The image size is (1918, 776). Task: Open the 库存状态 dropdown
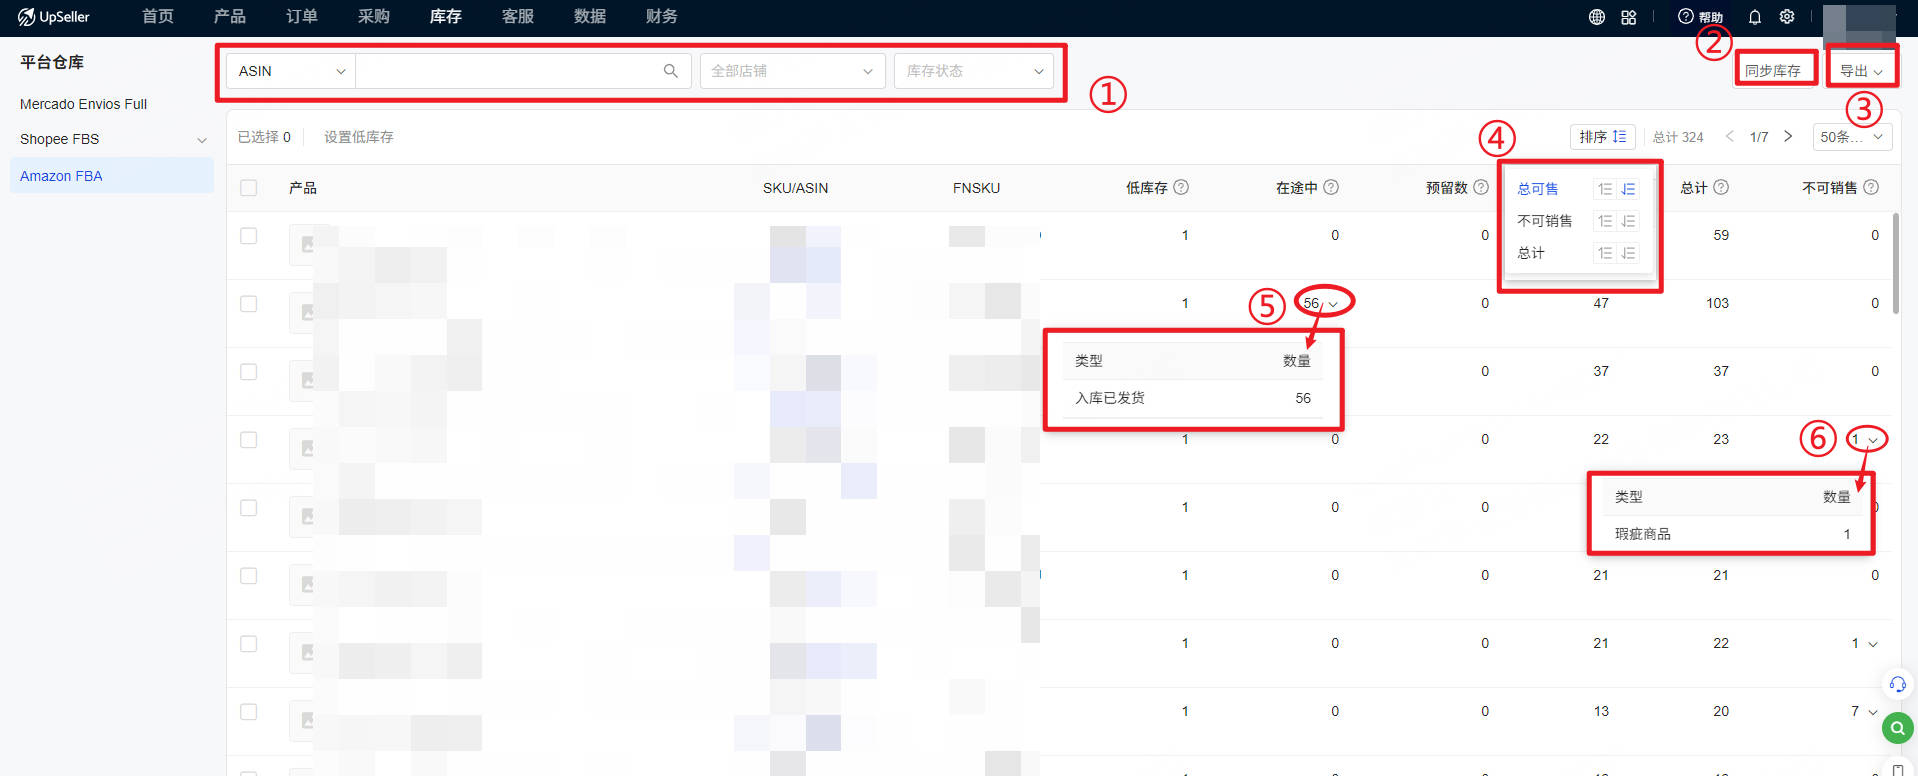pyautogui.click(x=974, y=71)
